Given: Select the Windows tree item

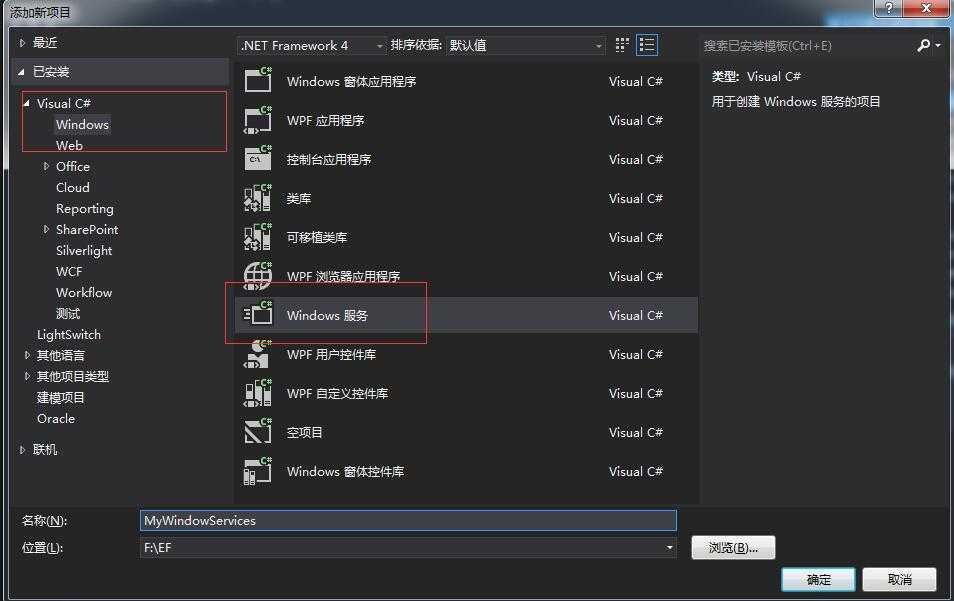Looking at the screenshot, I should point(82,125).
